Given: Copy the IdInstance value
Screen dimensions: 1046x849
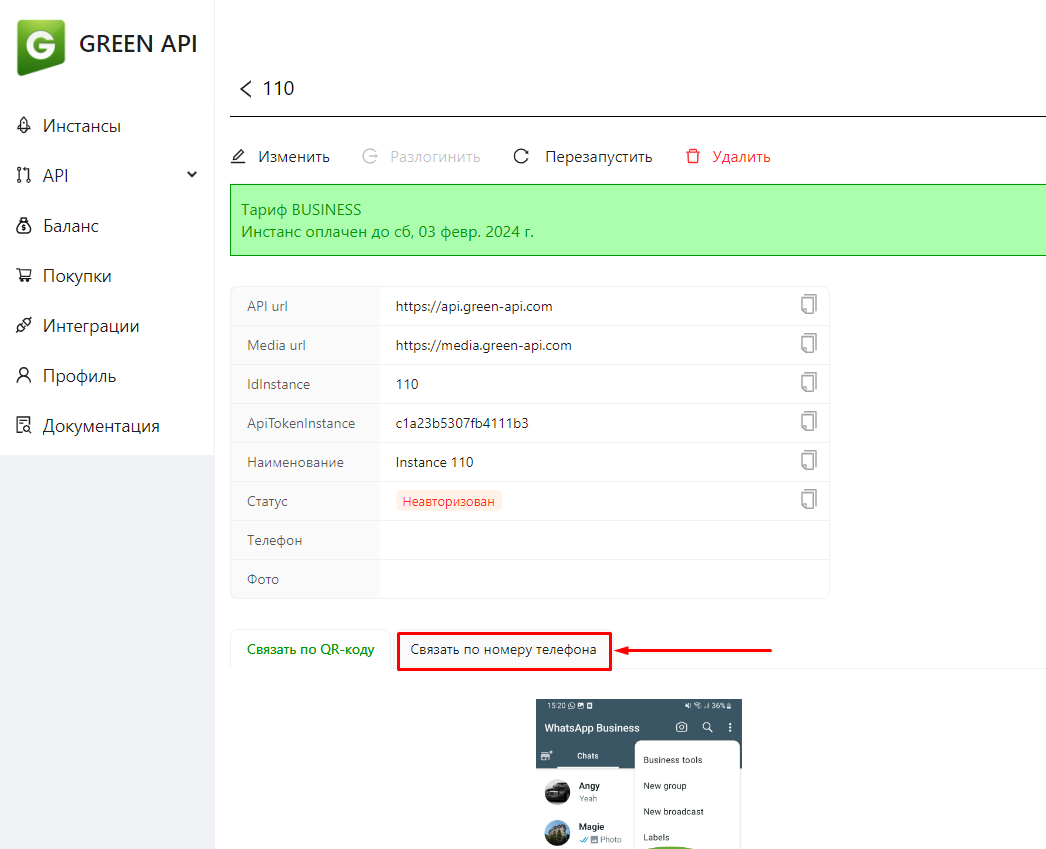Looking at the screenshot, I should [x=808, y=383].
